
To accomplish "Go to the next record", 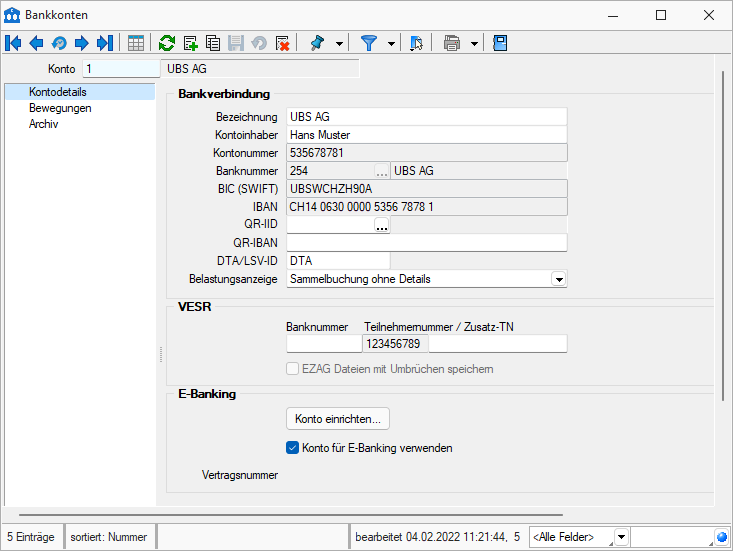I will tap(82, 43).
